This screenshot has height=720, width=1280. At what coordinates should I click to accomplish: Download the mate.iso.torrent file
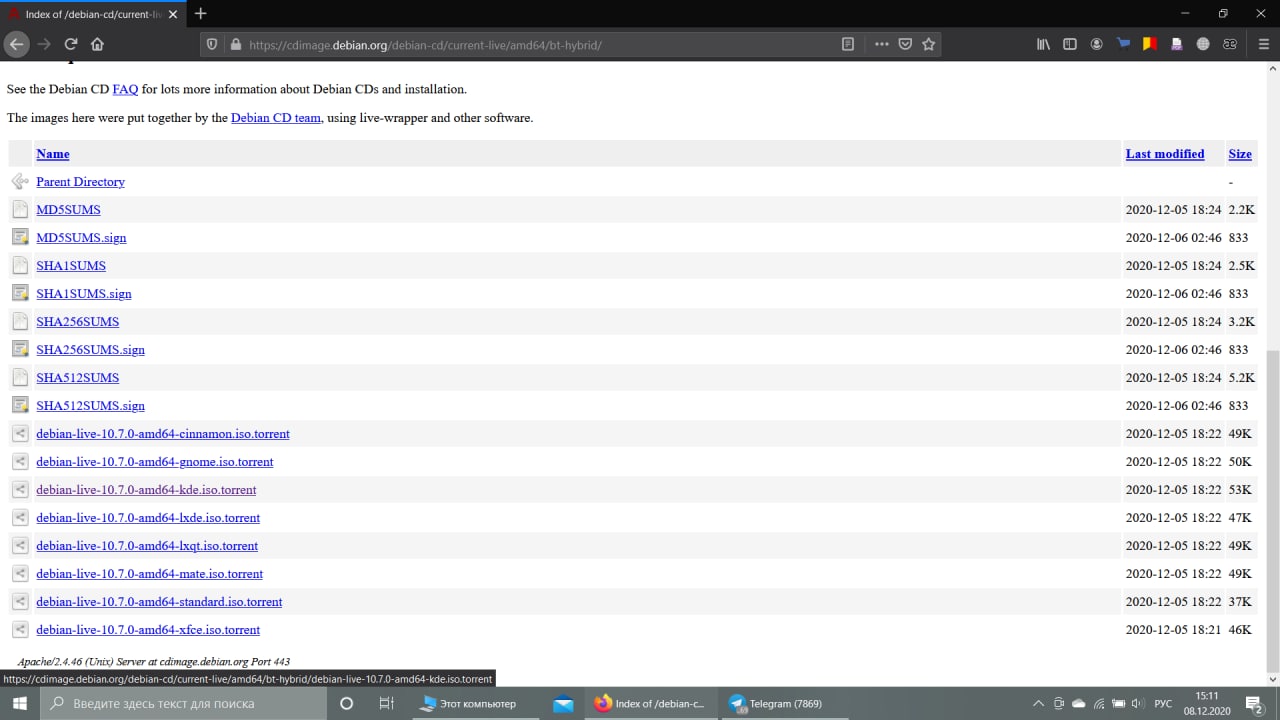pyautogui.click(x=150, y=574)
